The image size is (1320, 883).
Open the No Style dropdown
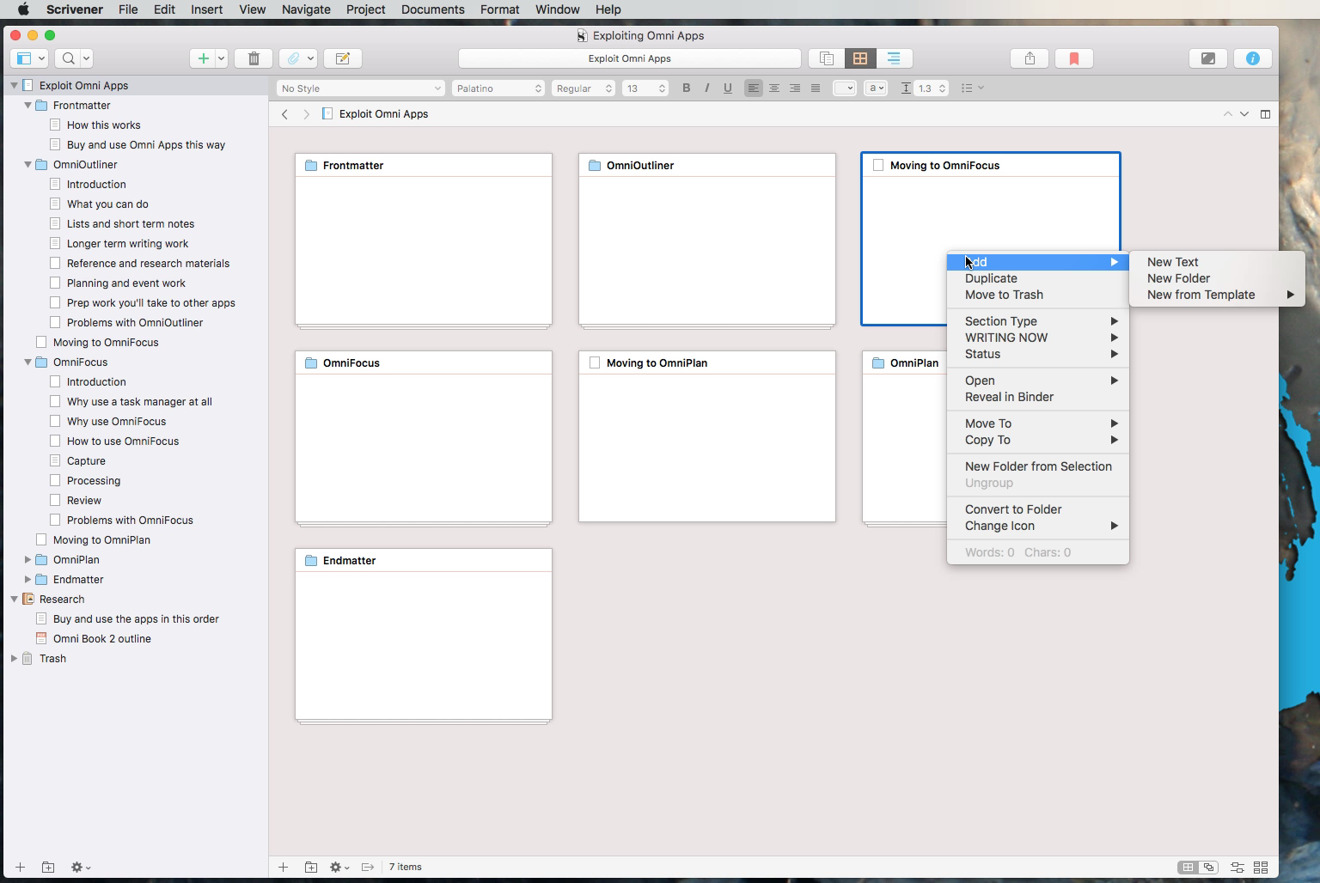tap(360, 88)
